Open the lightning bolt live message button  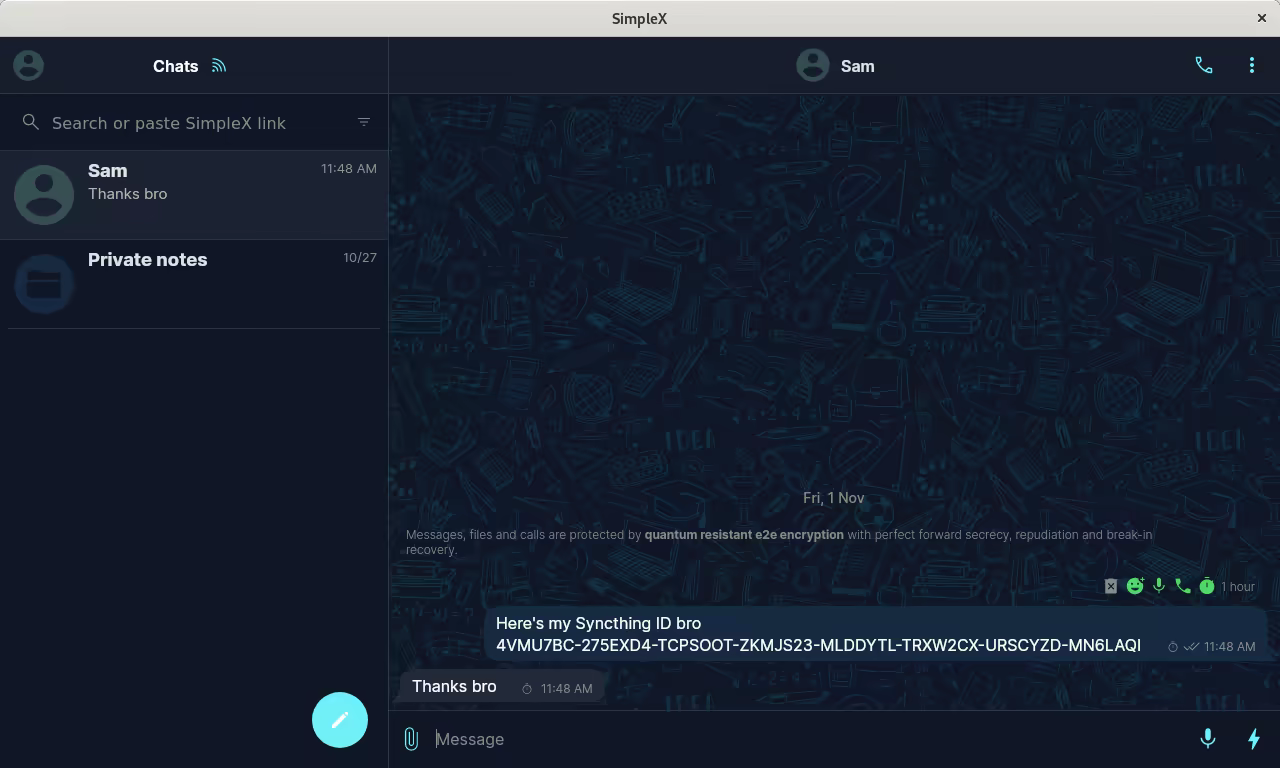click(1253, 739)
